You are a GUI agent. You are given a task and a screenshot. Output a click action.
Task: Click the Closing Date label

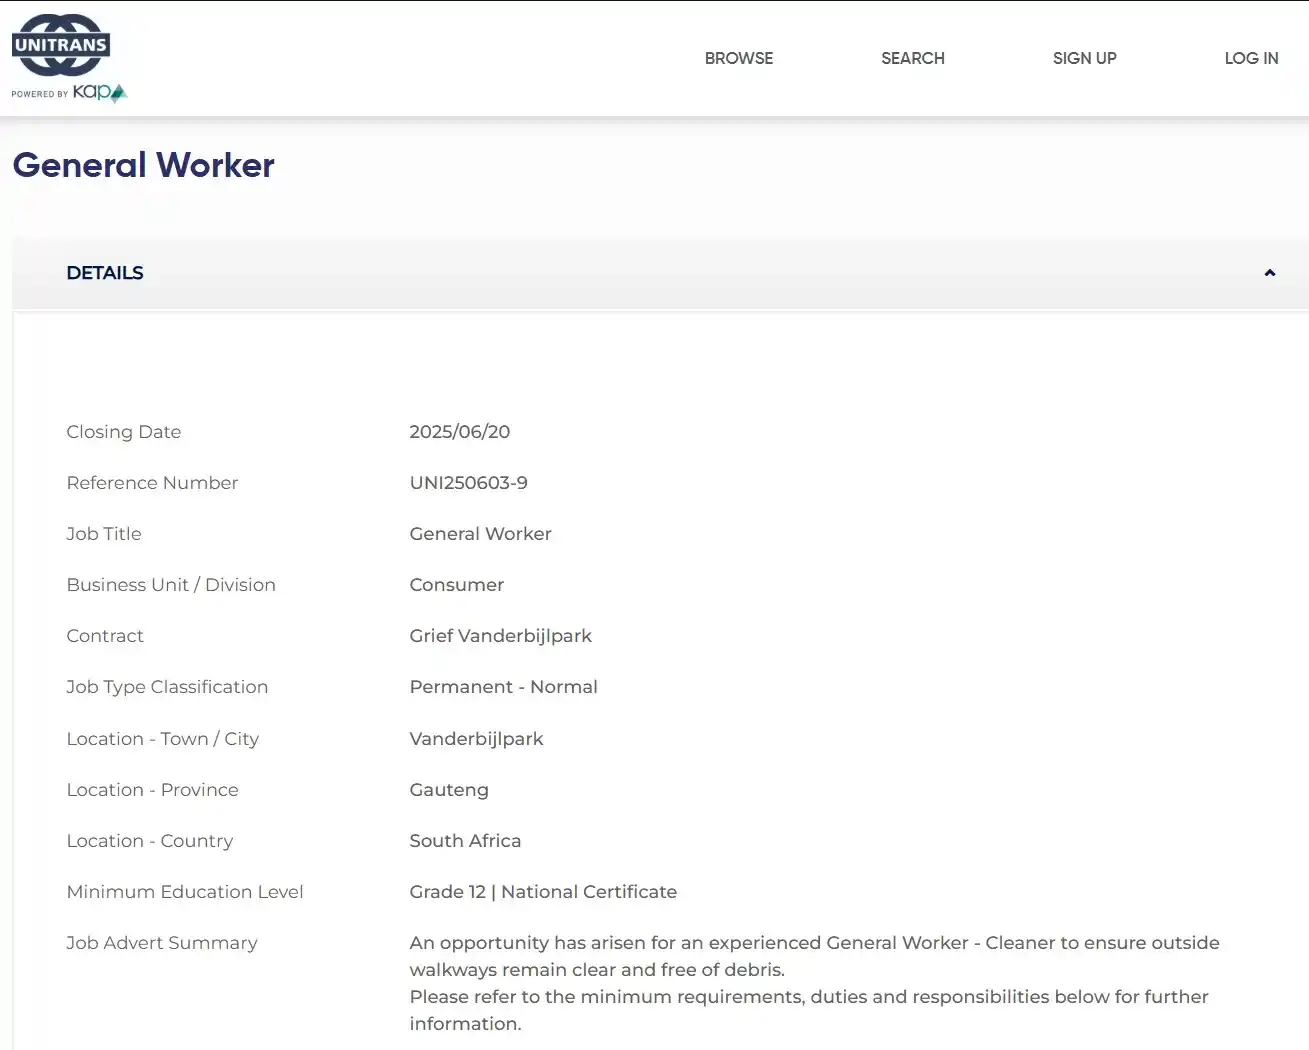(x=124, y=432)
